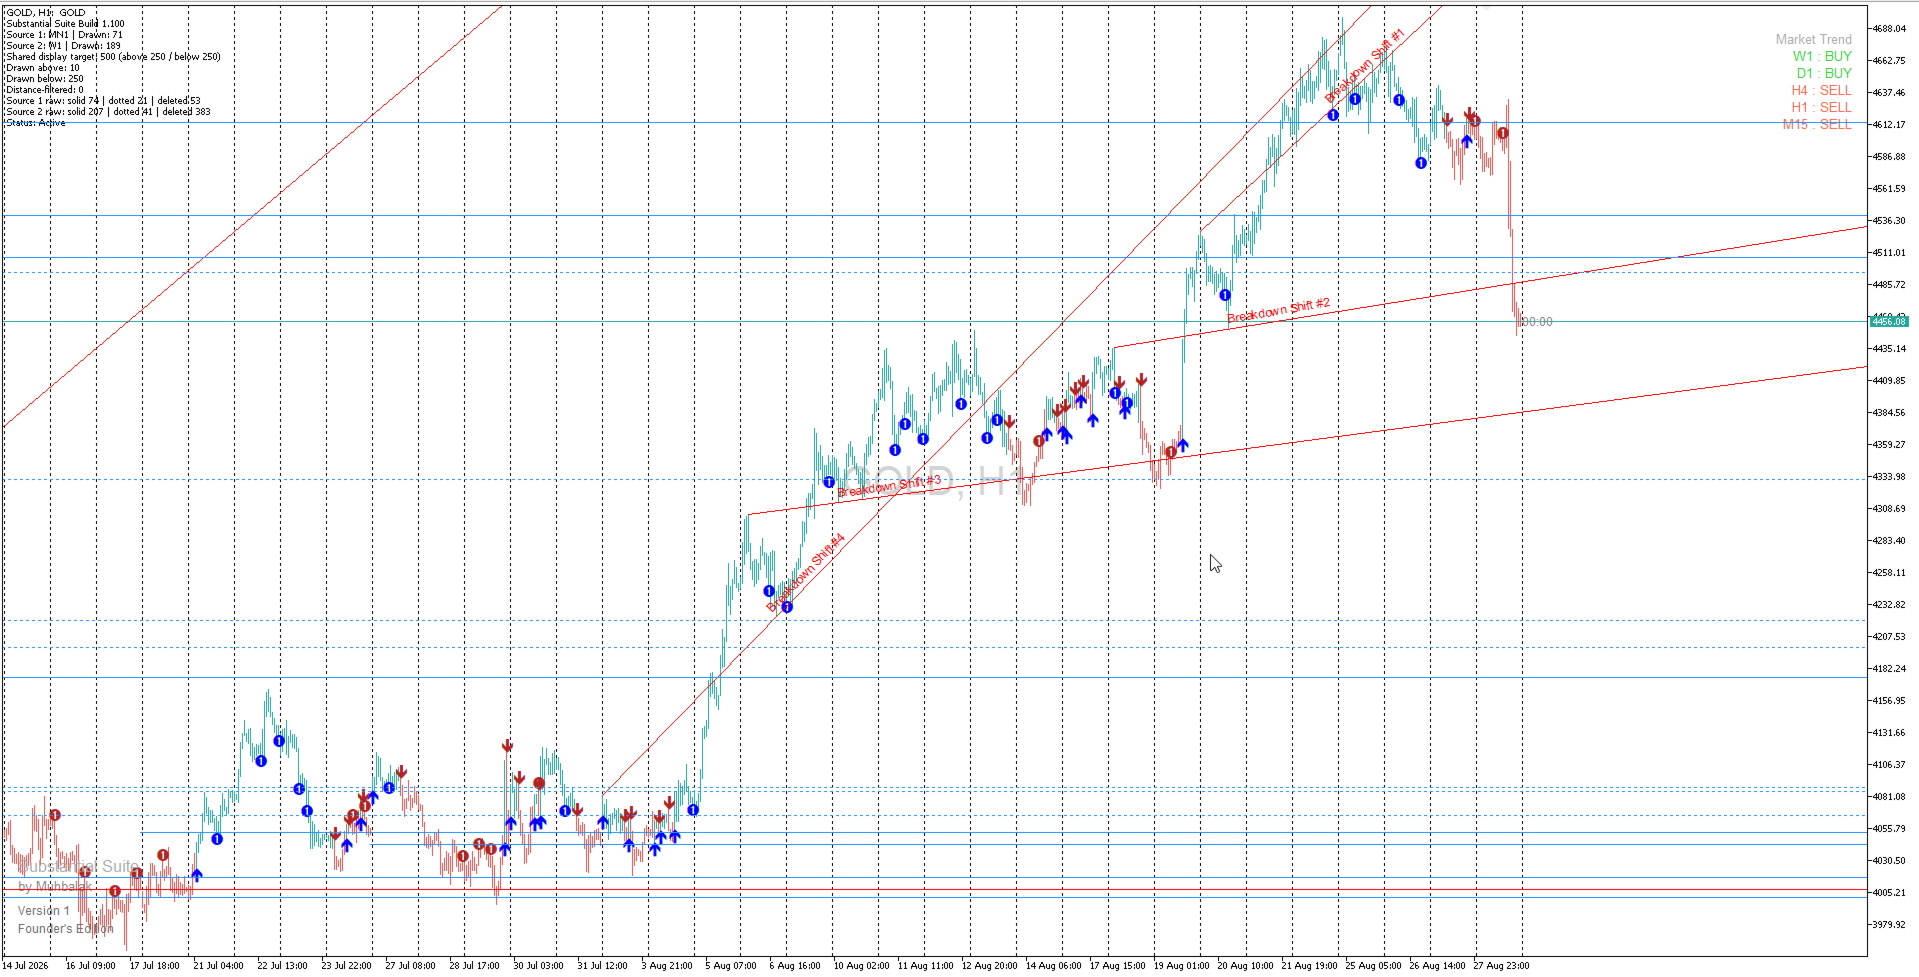Click the 4688.04 price scale label
This screenshot has width=1919, height=977.
pyautogui.click(x=1889, y=29)
